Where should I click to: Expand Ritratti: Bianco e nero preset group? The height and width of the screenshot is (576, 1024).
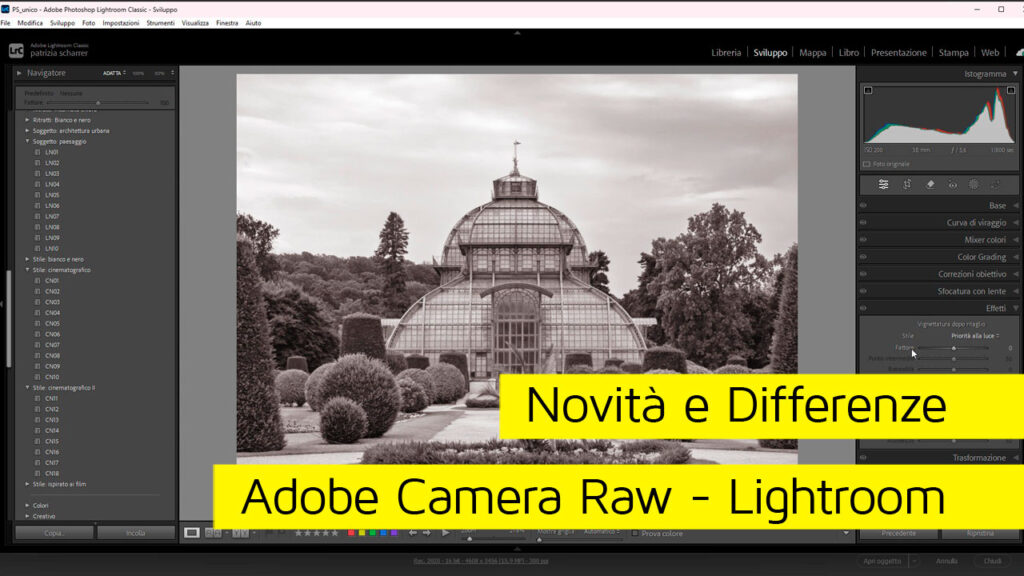pyautogui.click(x=27, y=120)
